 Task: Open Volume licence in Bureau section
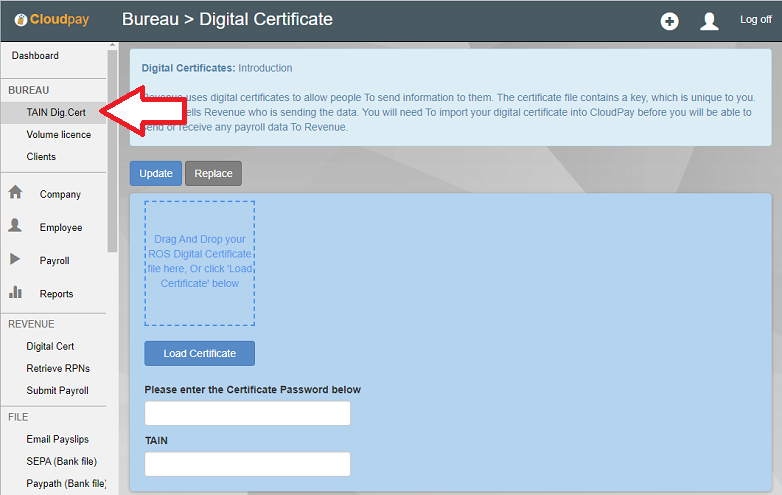tap(58, 135)
